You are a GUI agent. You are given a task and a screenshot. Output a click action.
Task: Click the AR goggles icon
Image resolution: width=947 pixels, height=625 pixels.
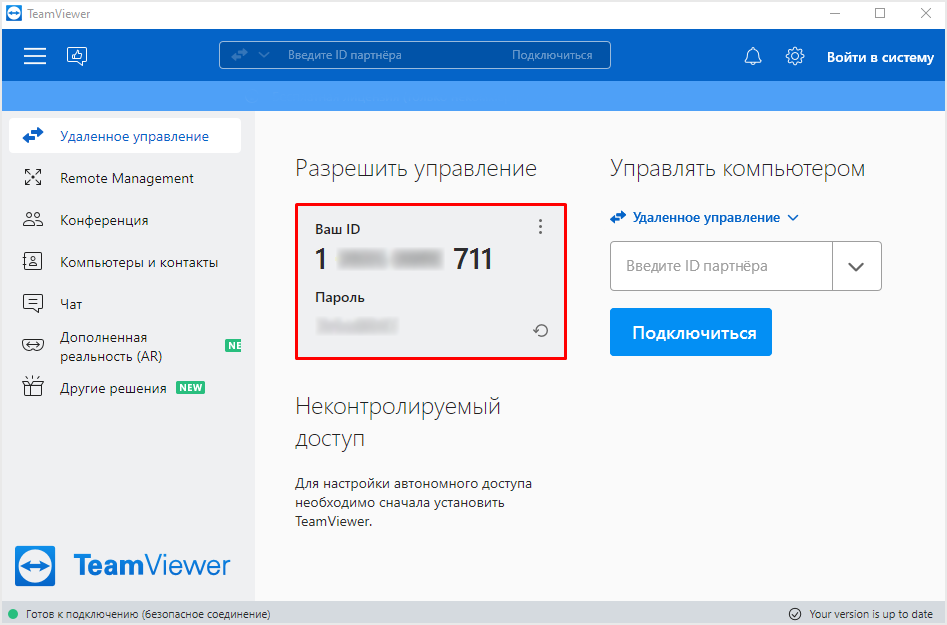pos(33,345)
